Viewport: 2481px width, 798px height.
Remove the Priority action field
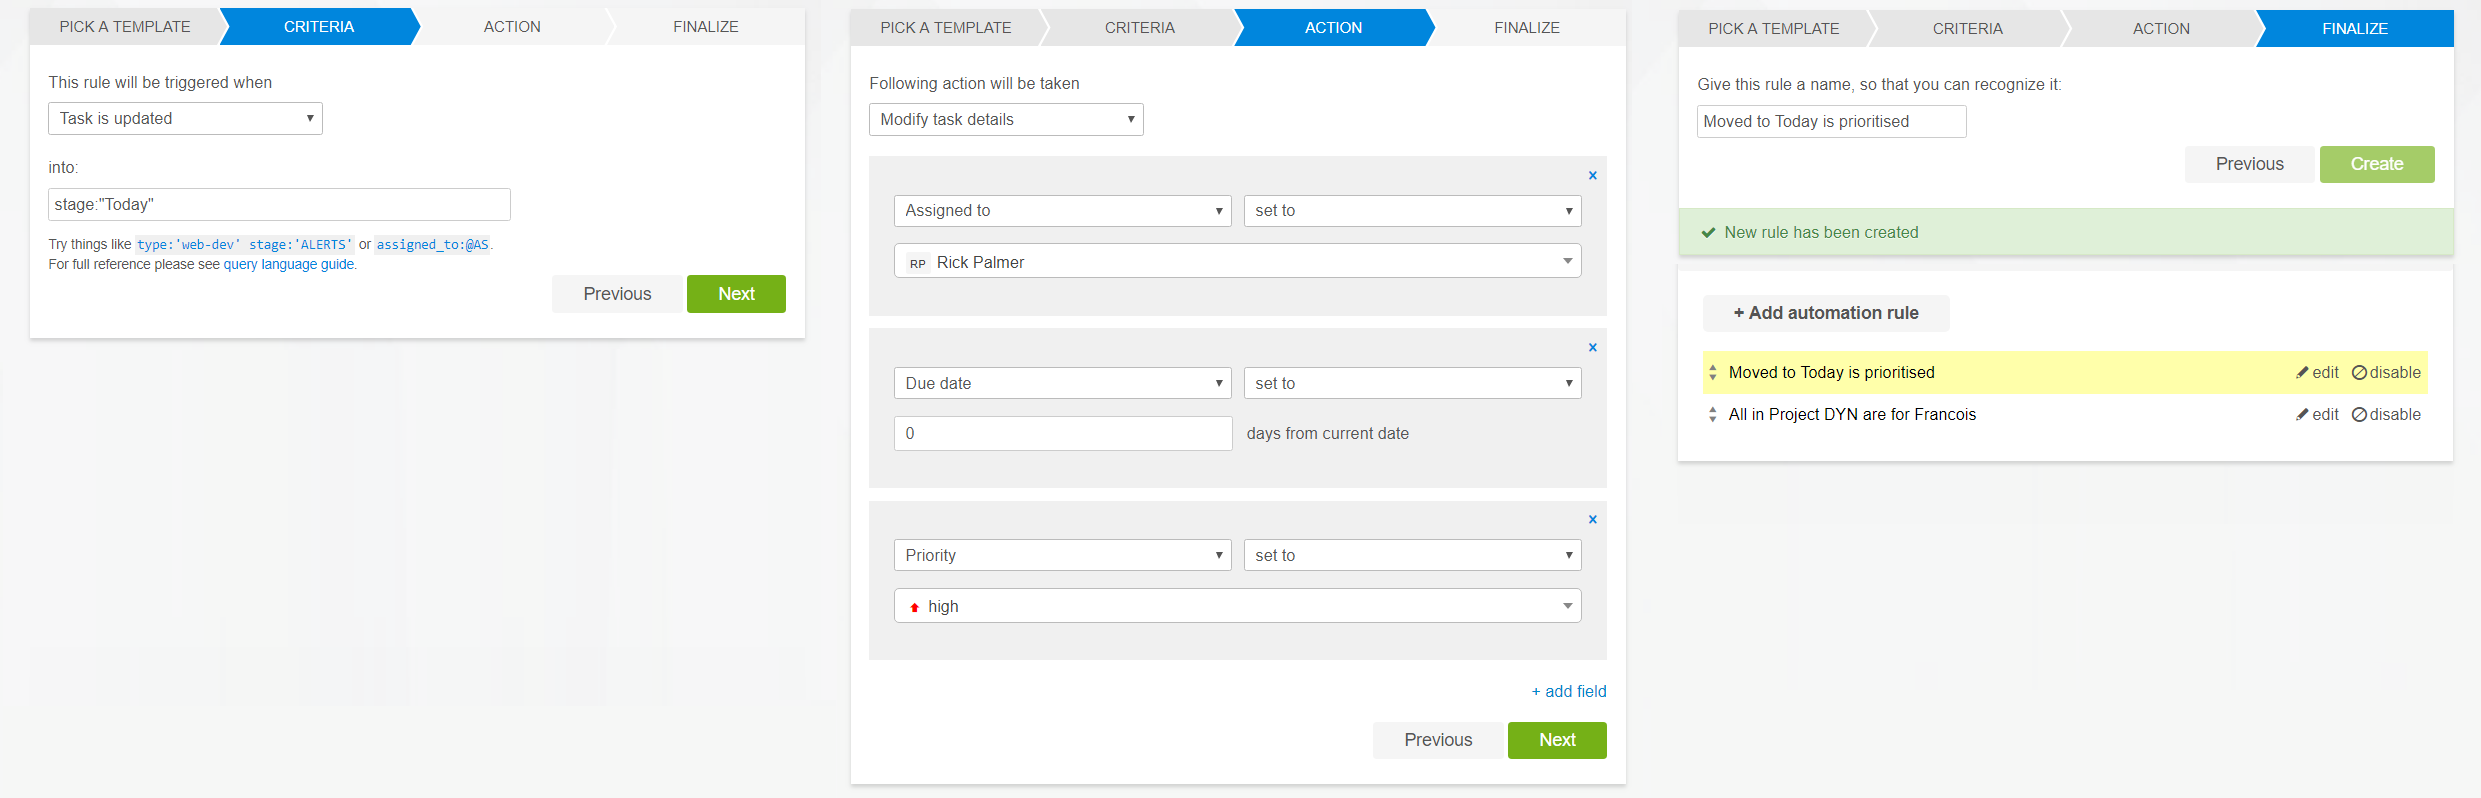1592,520
